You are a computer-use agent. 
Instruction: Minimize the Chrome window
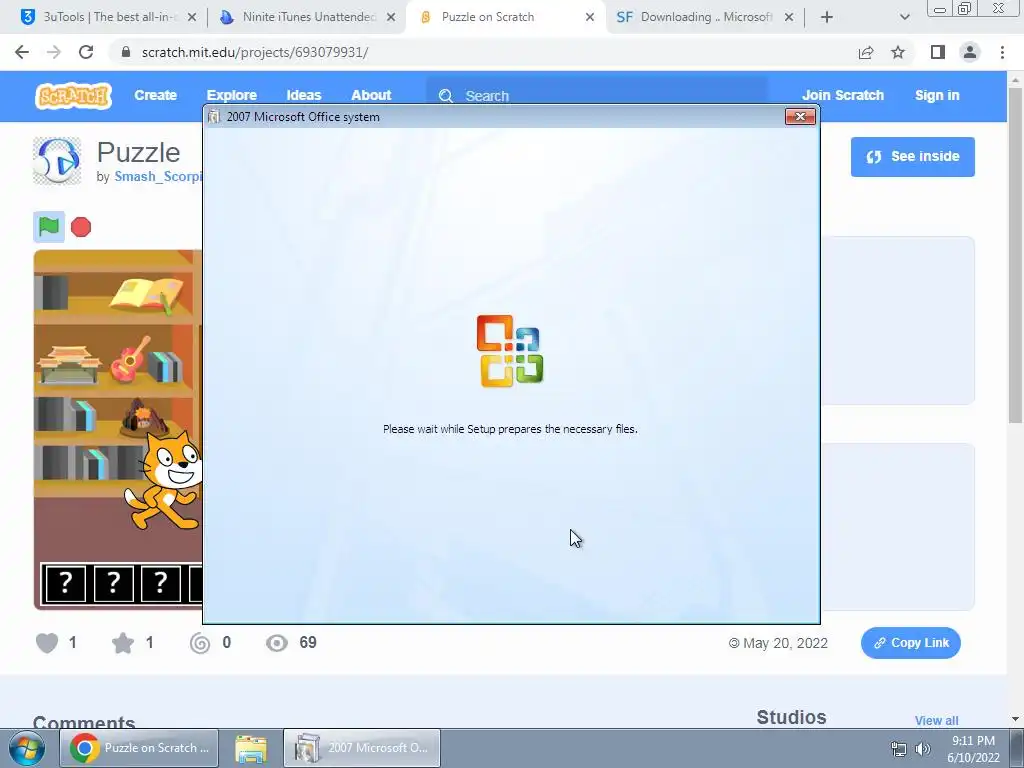point(940,9)
